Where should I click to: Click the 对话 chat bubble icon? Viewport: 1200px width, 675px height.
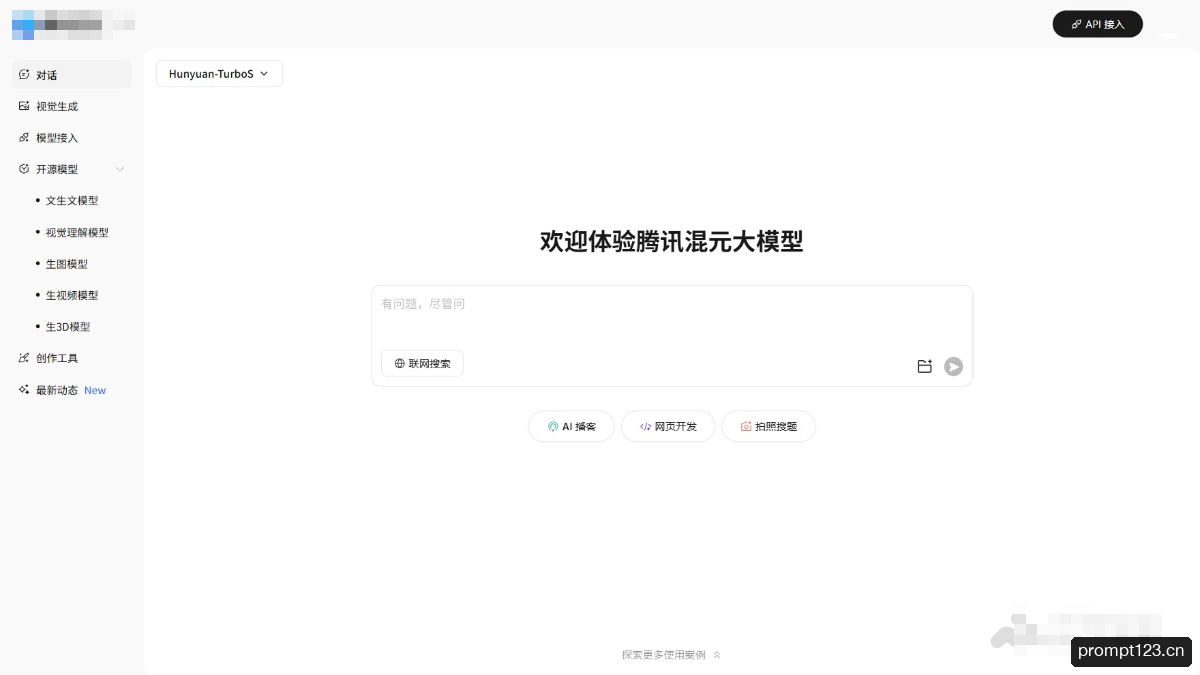(24, 75)
